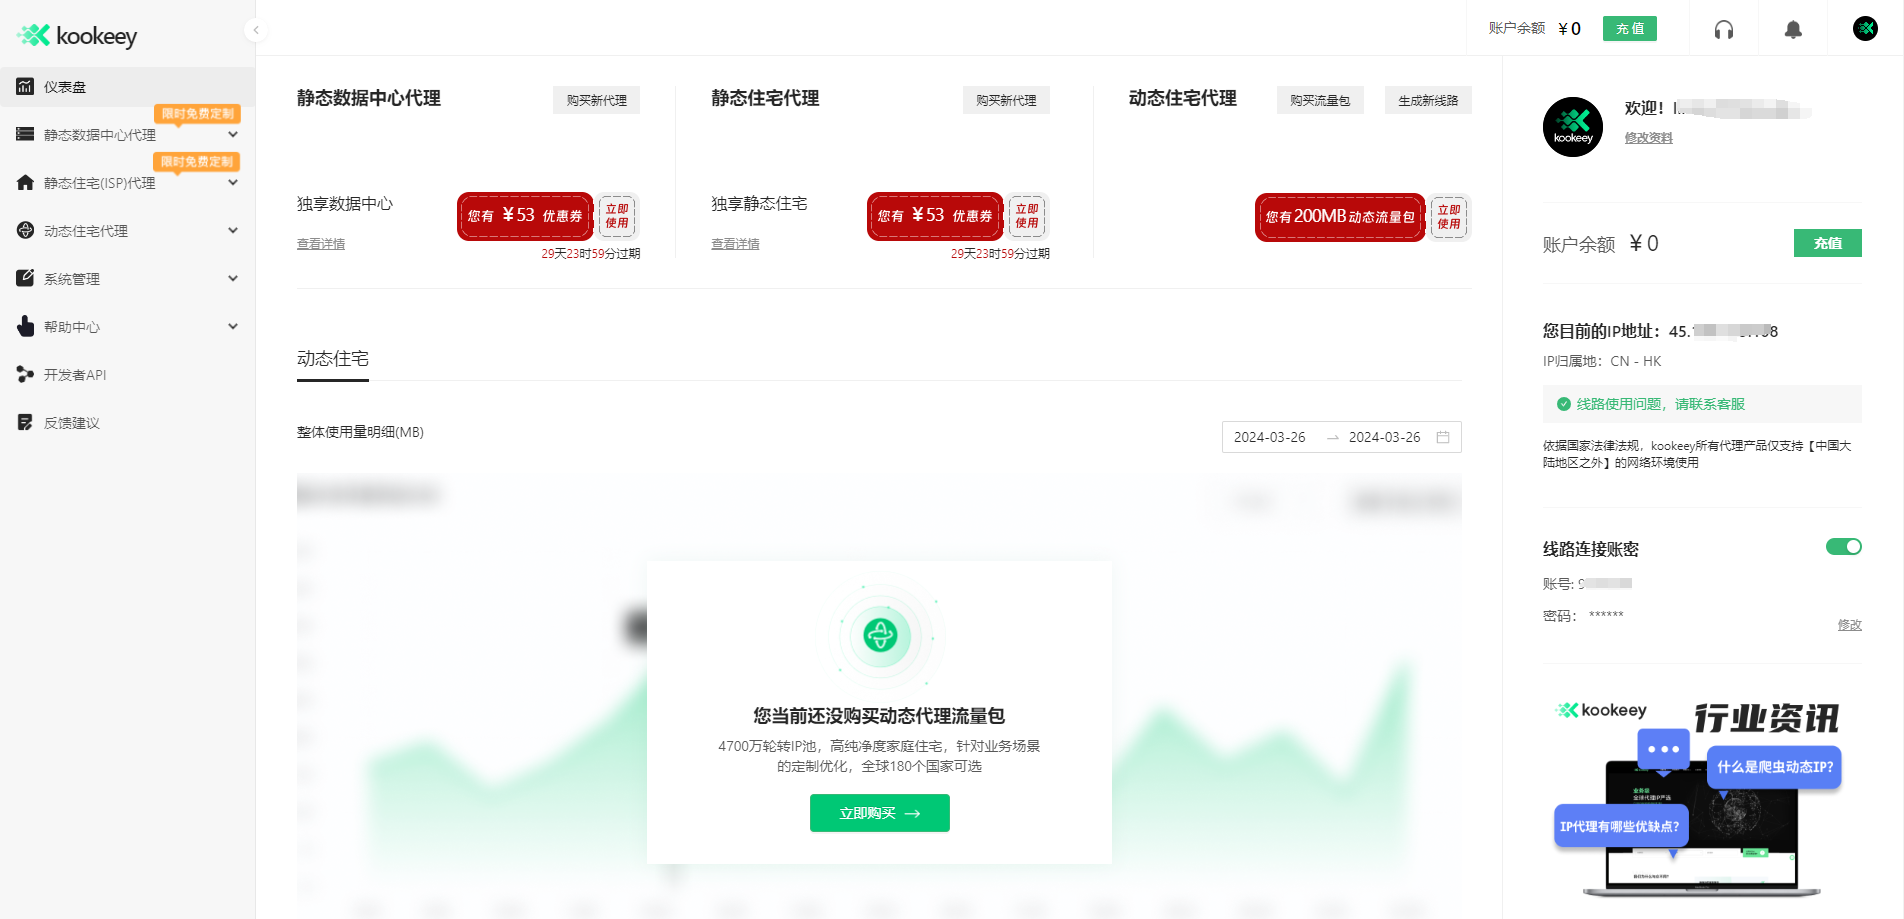The width and height of the screenshot is (1904, 919).
Task: Select the 动态住宅代理 globe icon
Action: (x=25, y=230)
